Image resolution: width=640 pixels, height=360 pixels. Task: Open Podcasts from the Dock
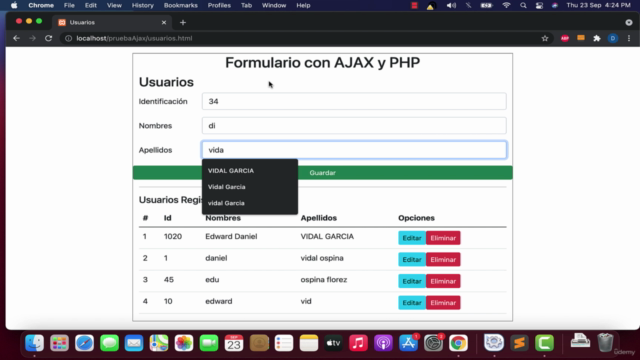[383, 343]
